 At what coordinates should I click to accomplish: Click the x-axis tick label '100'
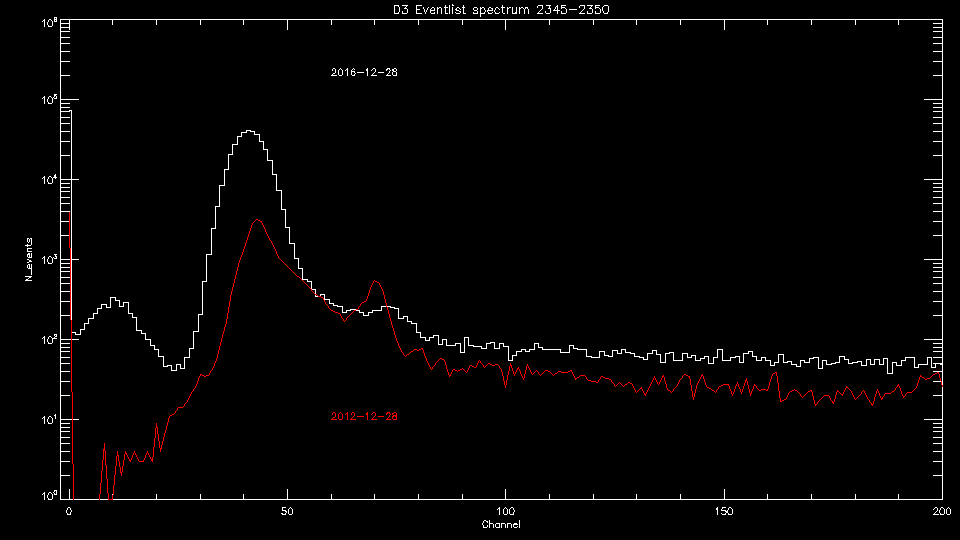point(506,511)
